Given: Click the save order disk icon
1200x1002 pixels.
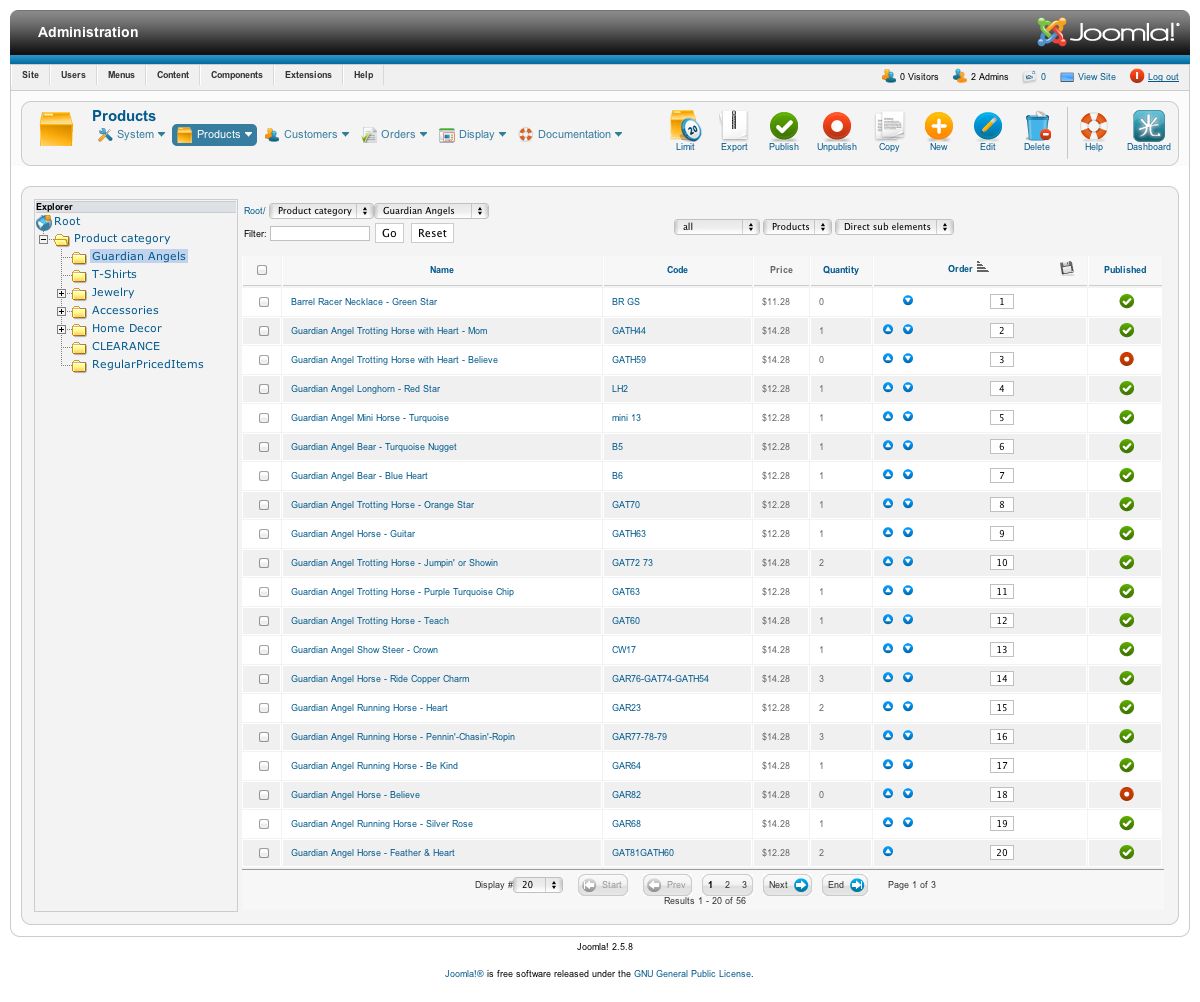Looking at the screenshot, I should (x=1066, y=268).
